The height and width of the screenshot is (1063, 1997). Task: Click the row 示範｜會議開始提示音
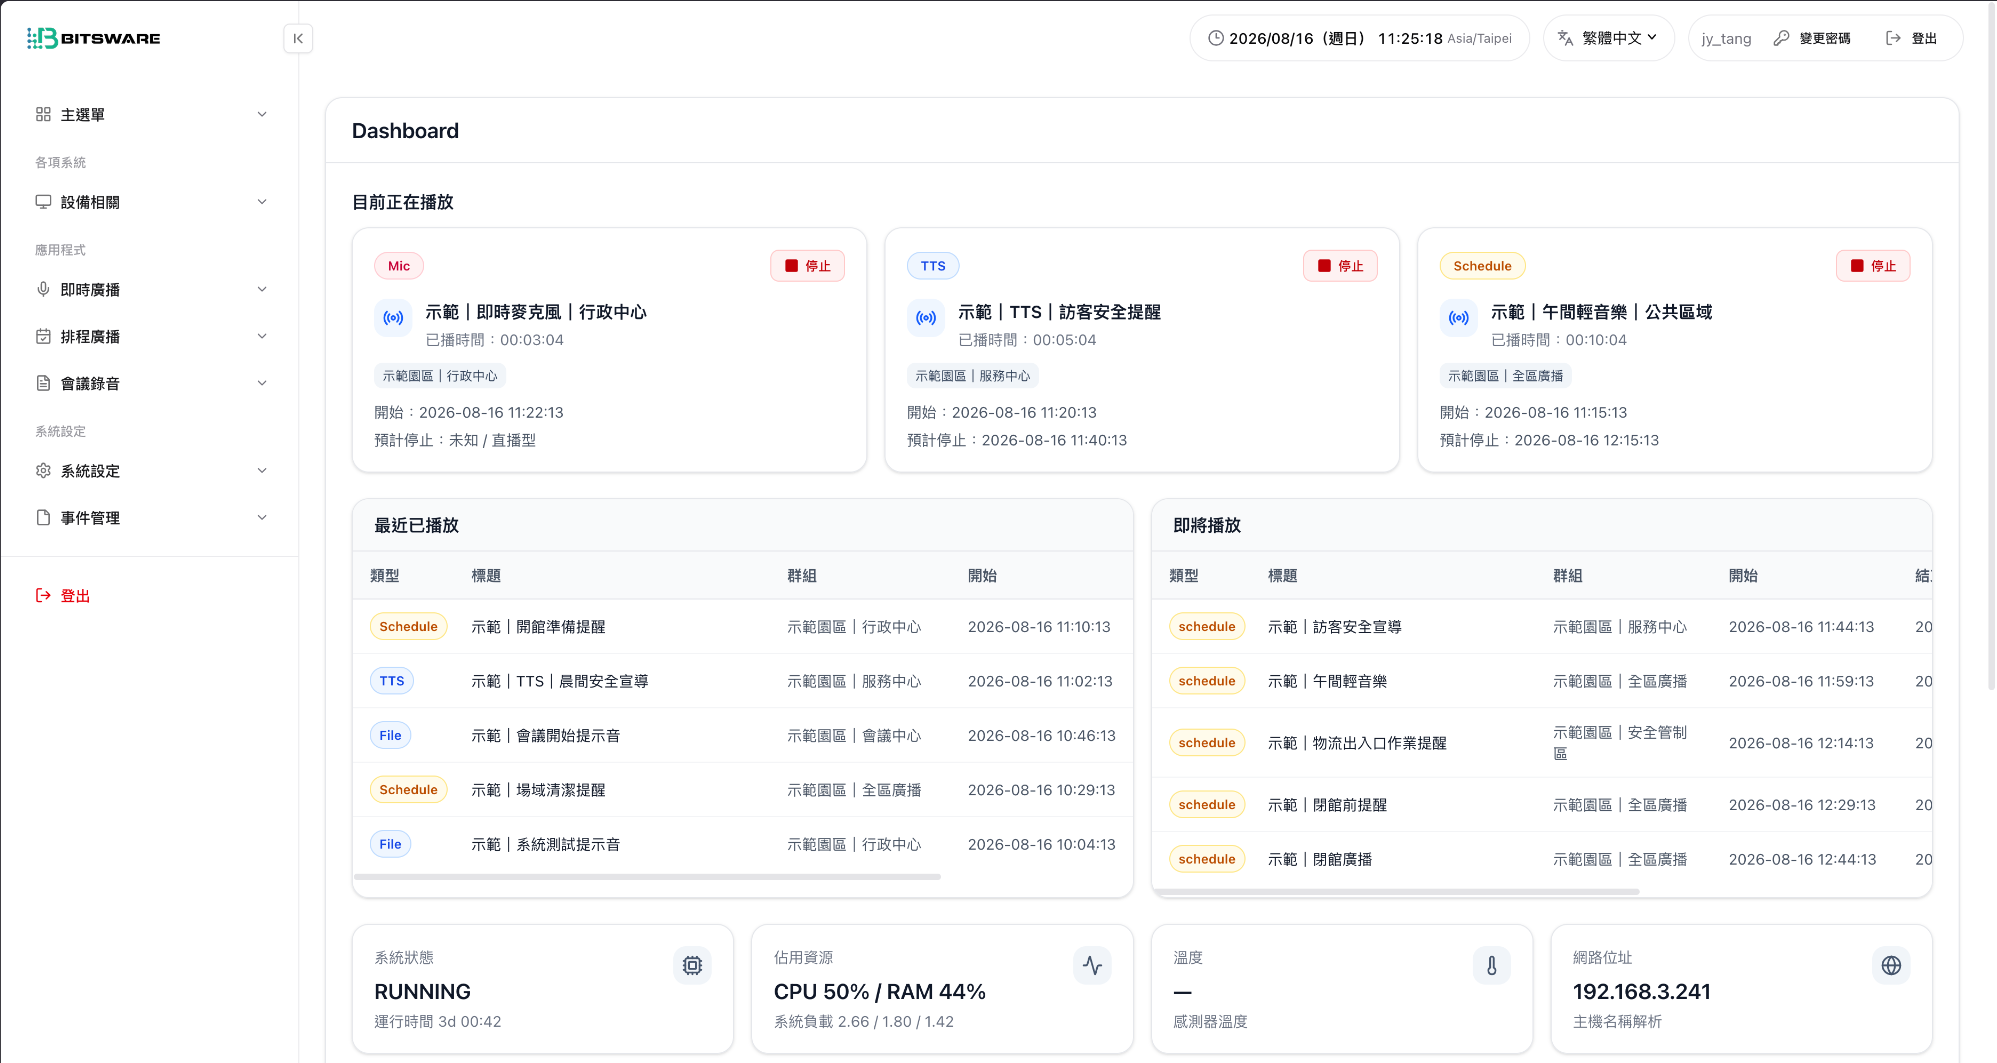tap(743, 735)
